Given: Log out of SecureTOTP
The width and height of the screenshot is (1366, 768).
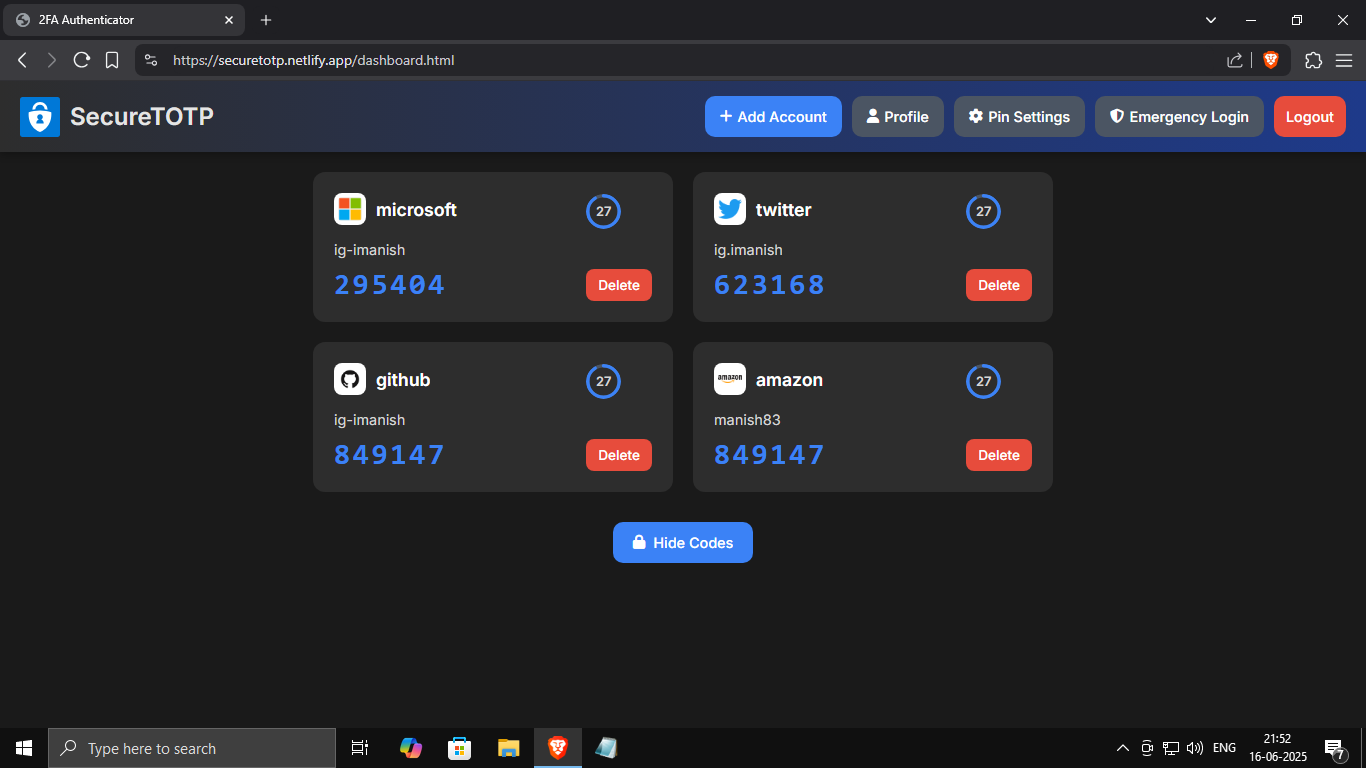Looking at the screenshot, I should click(x=1310, y=117).
